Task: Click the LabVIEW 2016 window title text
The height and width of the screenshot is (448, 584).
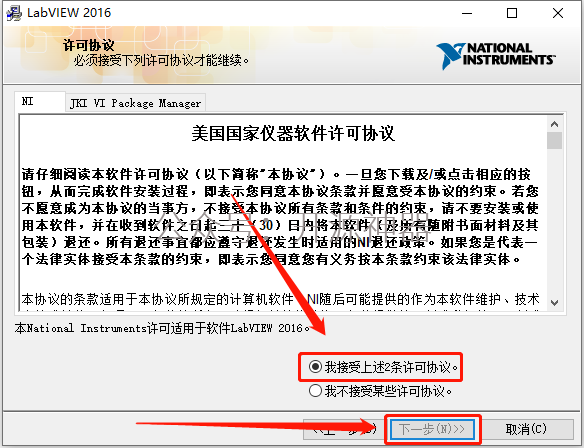Action: tap(69, 13)
